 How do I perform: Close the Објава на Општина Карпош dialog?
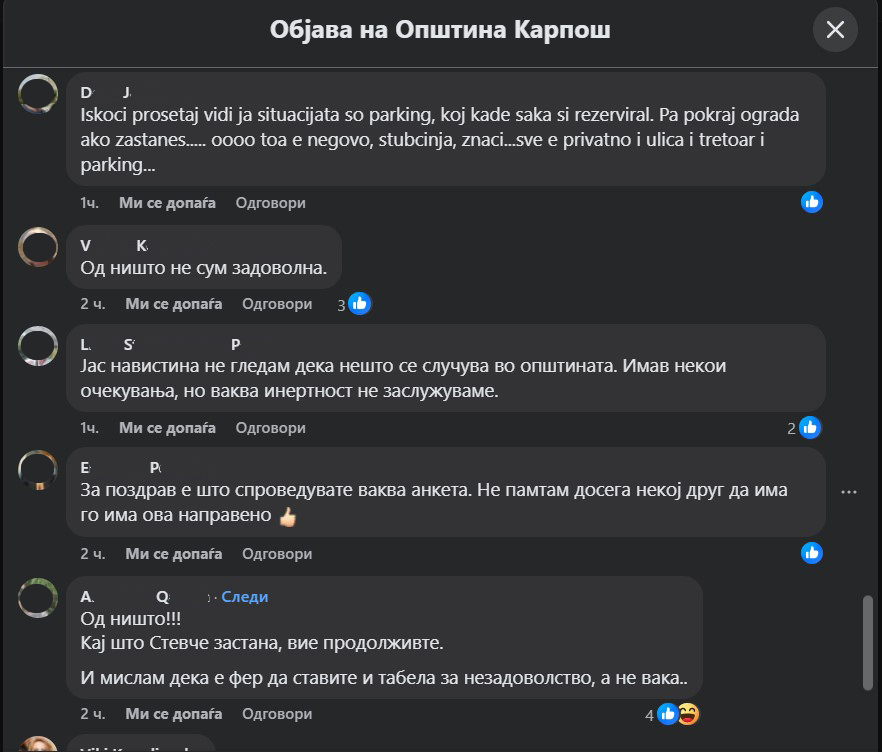click(x=835, y=30)
